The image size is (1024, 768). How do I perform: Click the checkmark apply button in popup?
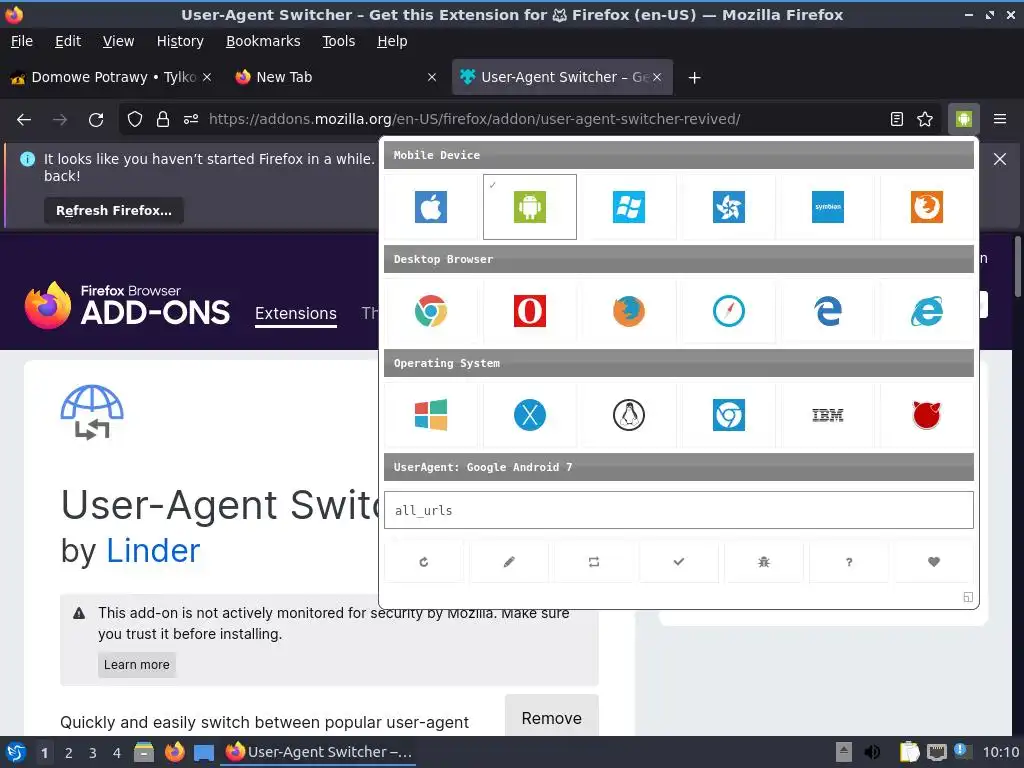[679, 562]
